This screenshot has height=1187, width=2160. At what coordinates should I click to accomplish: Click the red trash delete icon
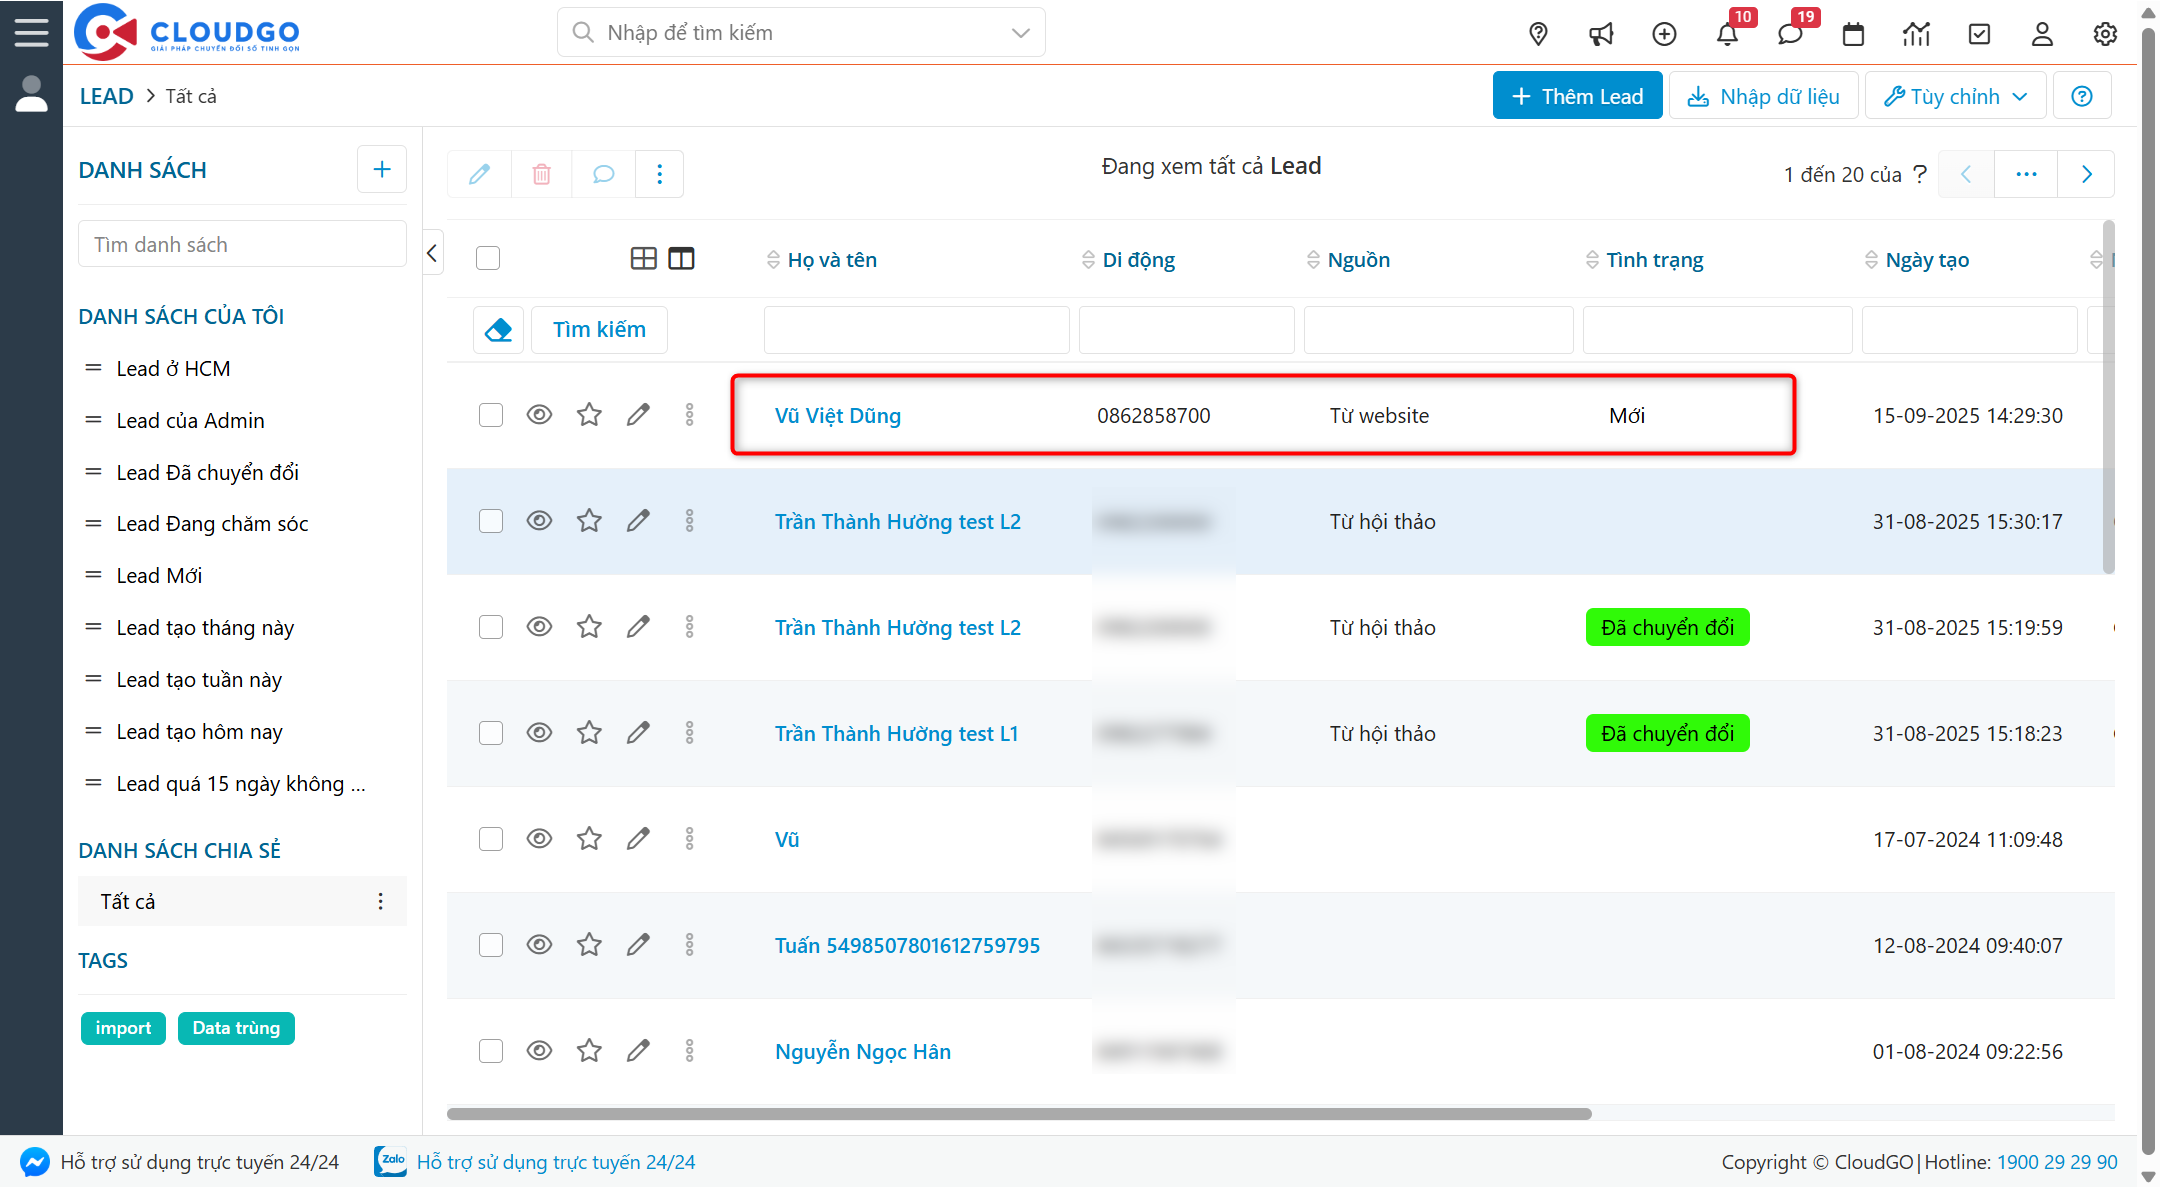541,174
